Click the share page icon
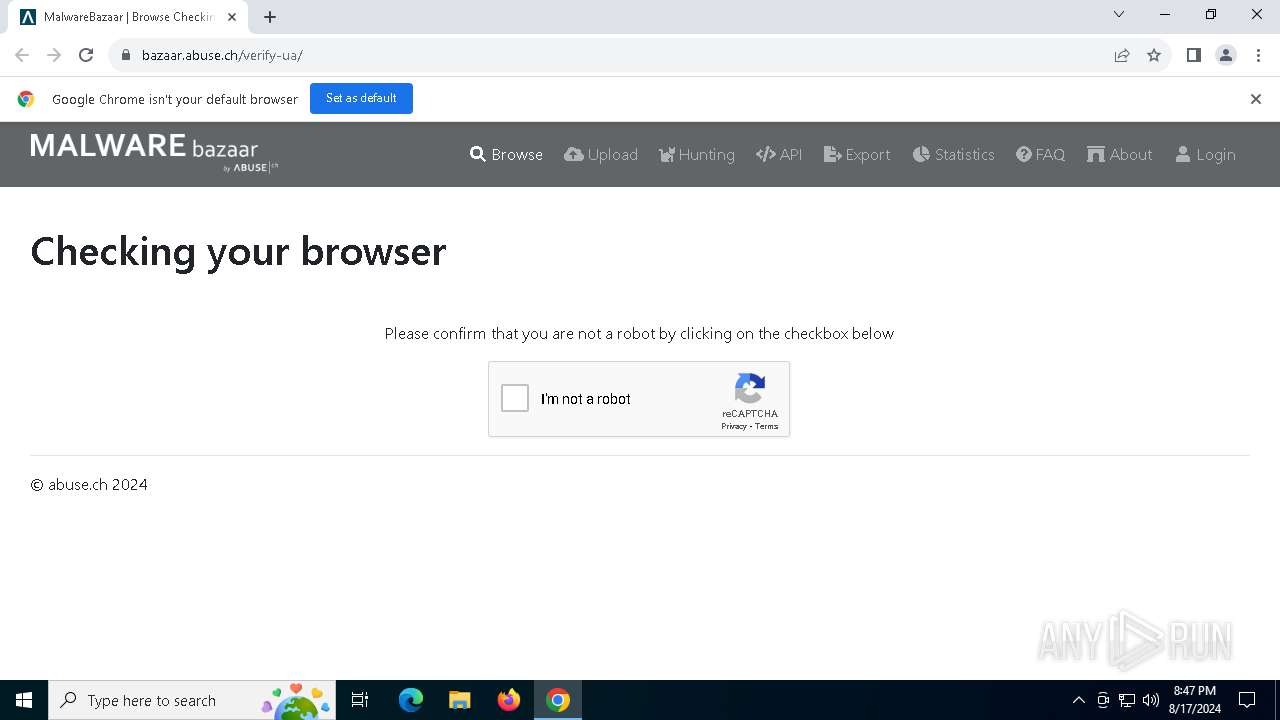Screen dimensions: 1280x720 click(x=1122, y=55)
